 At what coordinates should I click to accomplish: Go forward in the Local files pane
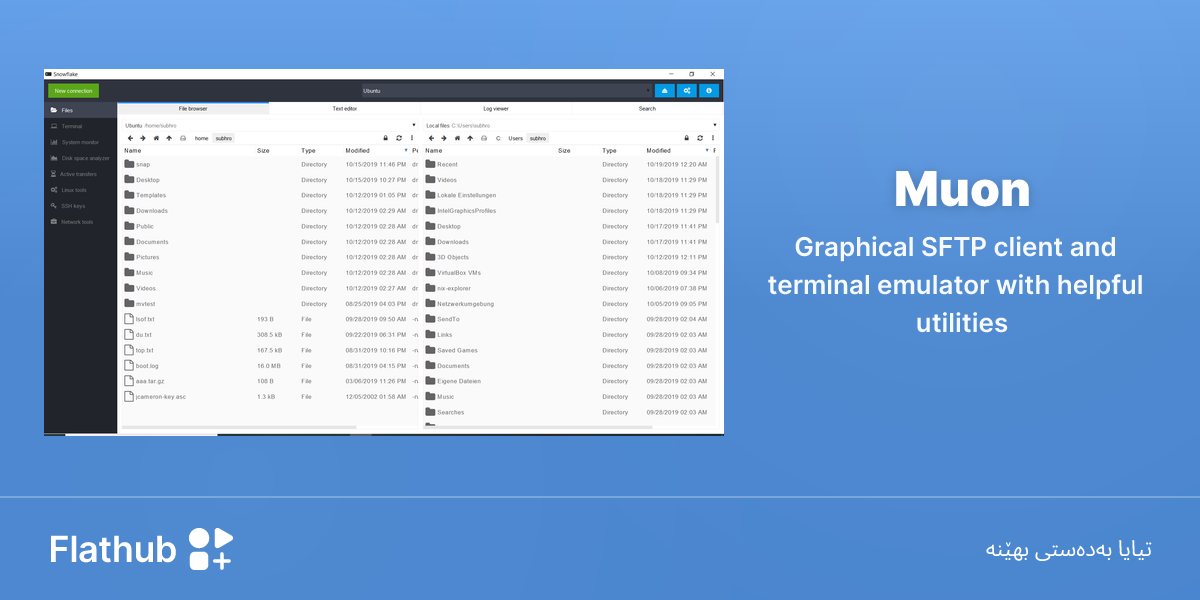(444, 138)
